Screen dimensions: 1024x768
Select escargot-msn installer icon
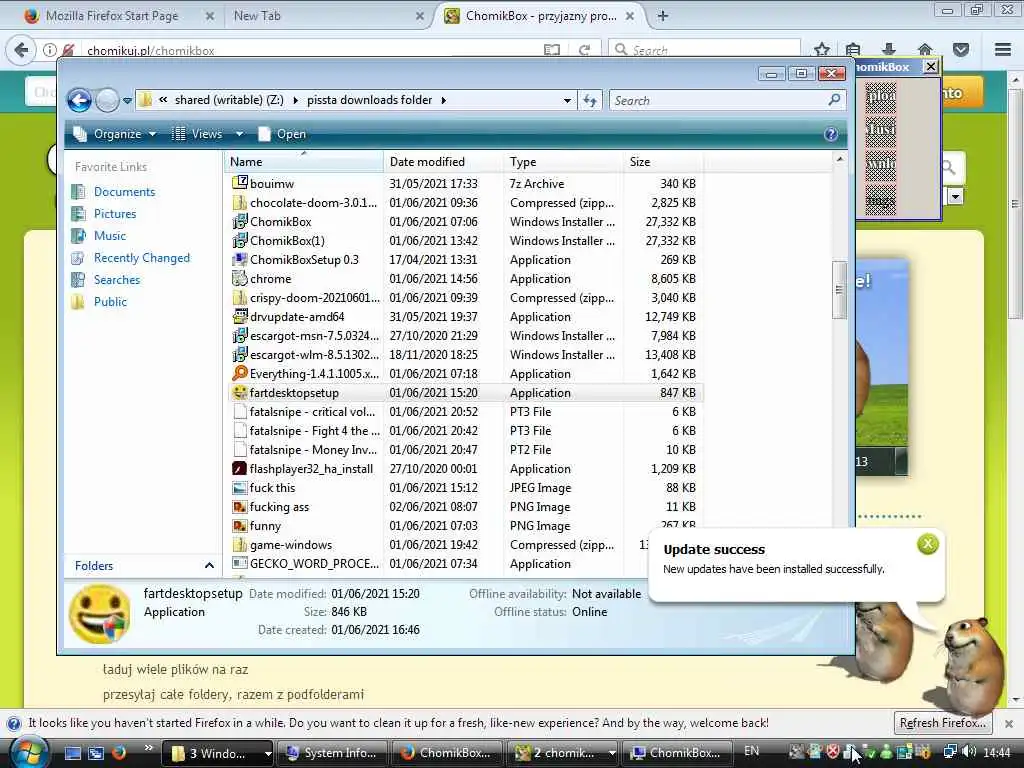pos(240,336)
